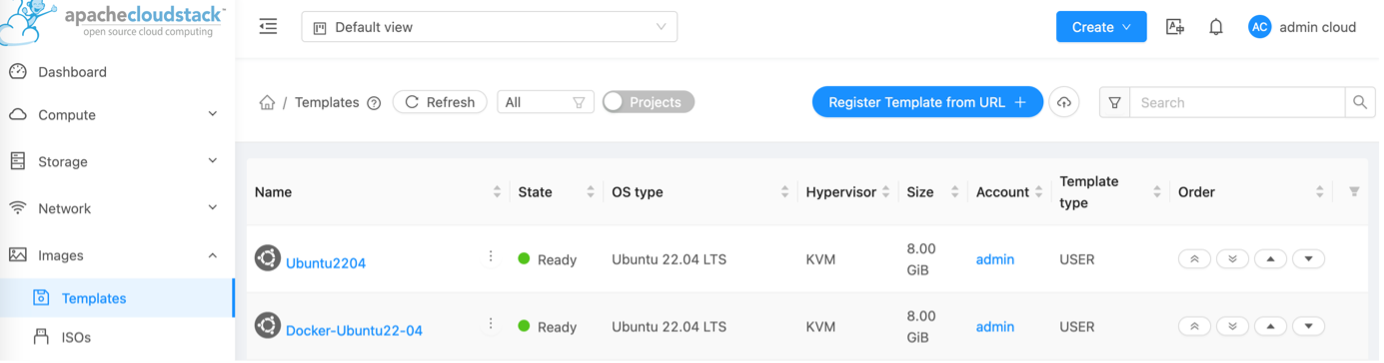Image resolution: width=1384 pixels, height=363 pixels.
Task: Focus the Search input field
Action: click(x=1237, y=102)
